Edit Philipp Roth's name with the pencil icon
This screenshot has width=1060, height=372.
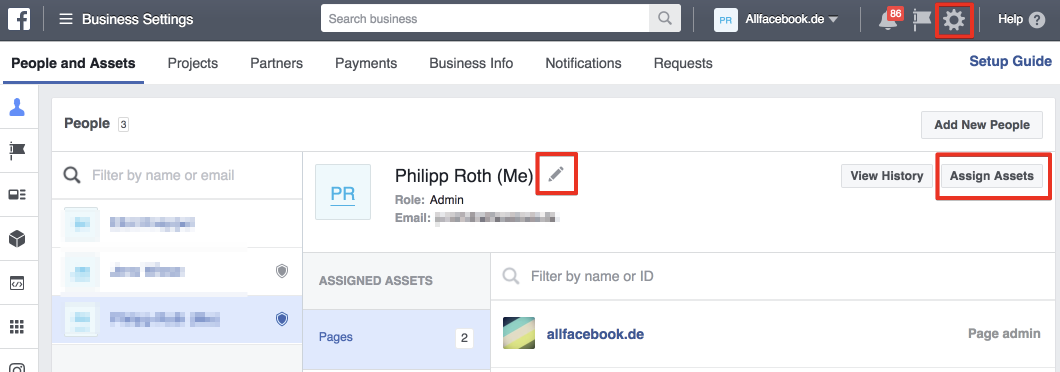point(556,175)
